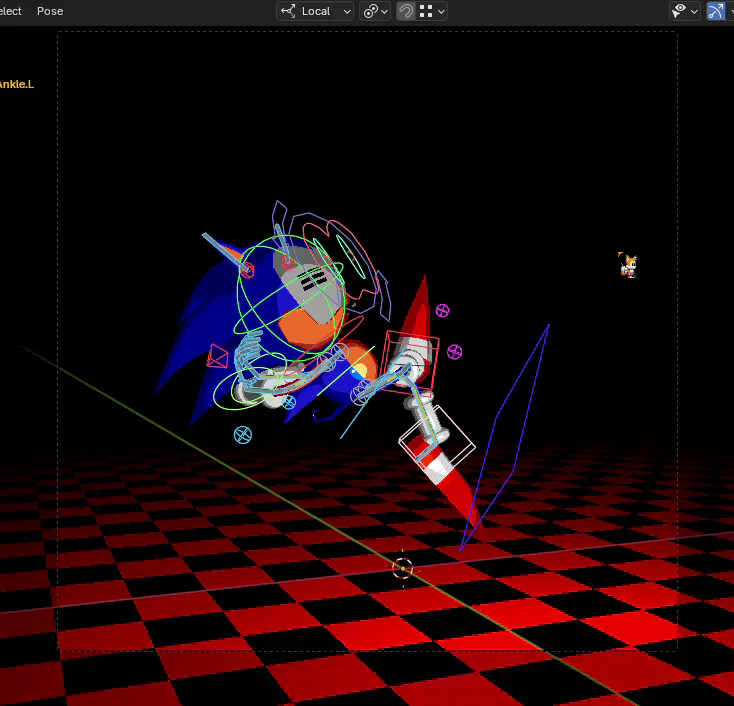Click the Tails sprite image
The height and width of the screenshot is (706, 734).
pyautogui.click(x=628, y=265)
